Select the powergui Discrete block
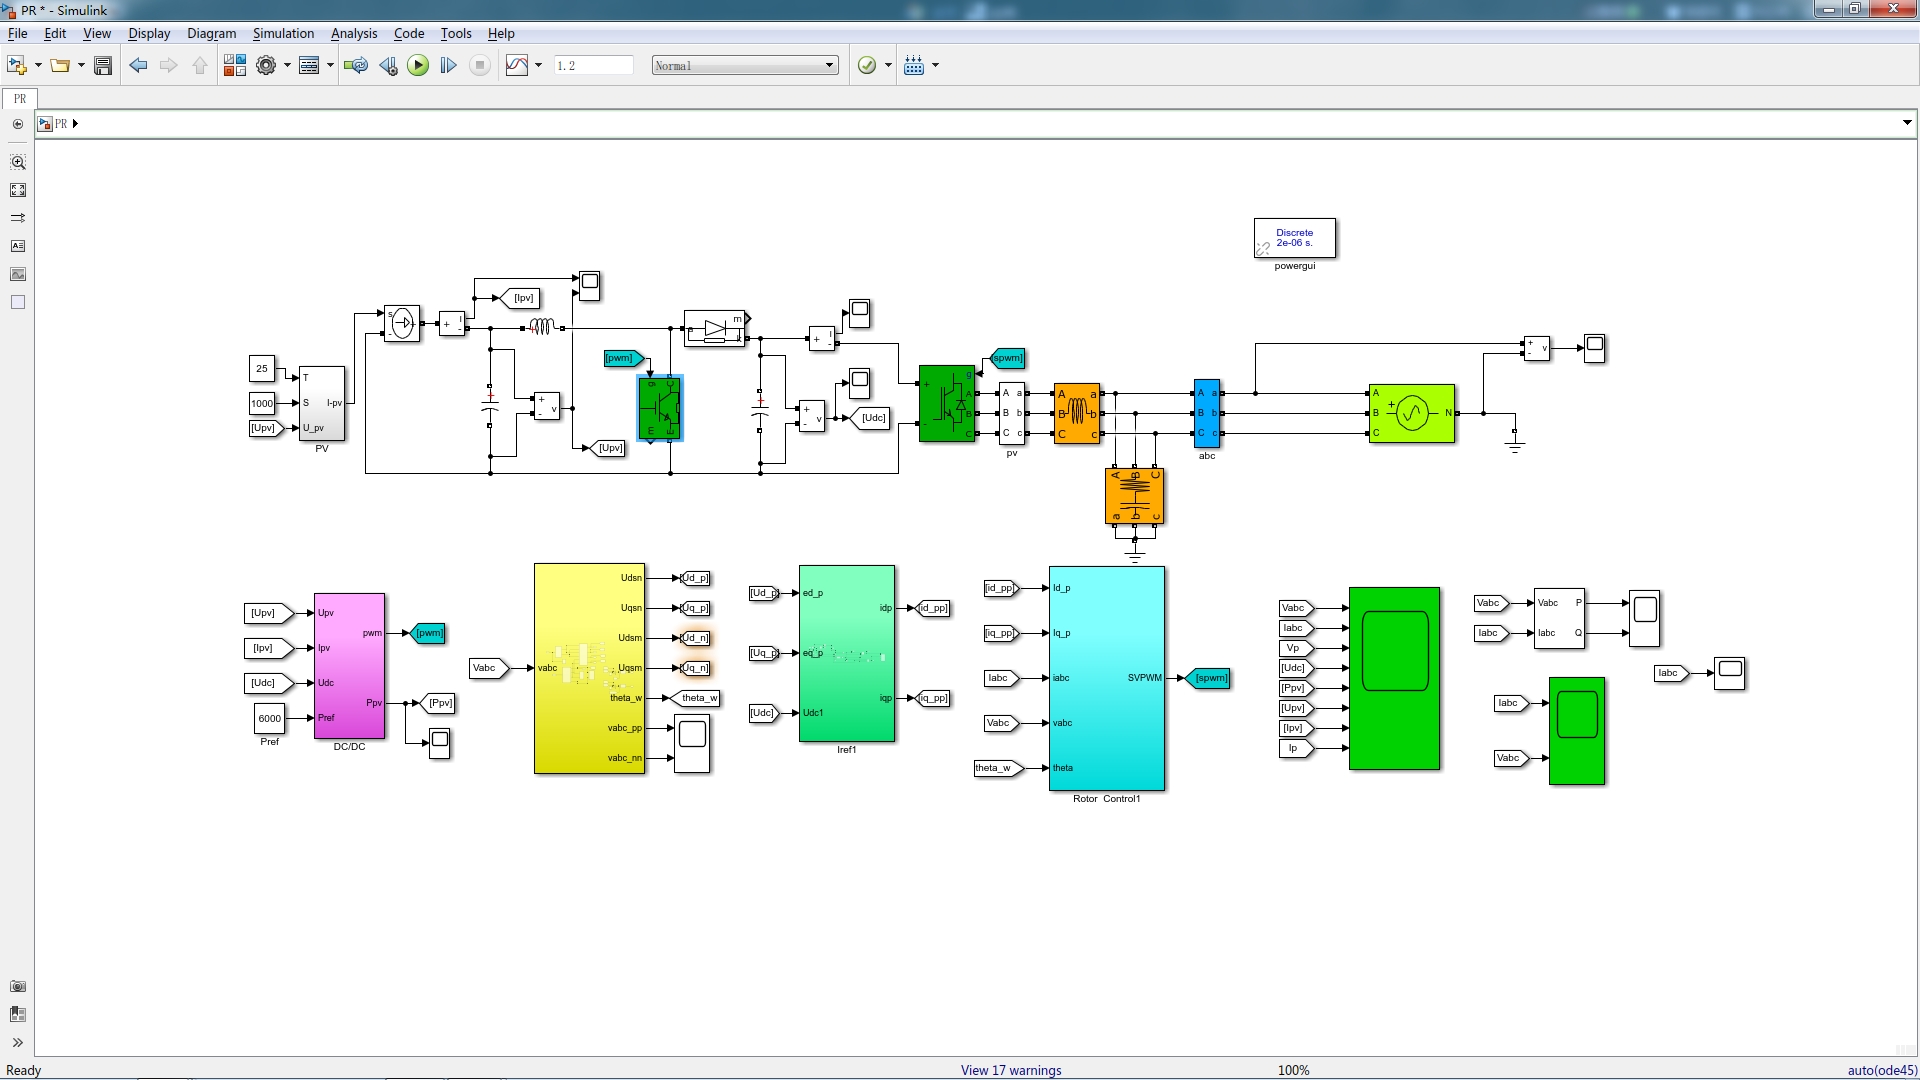 pos(1294,238)
